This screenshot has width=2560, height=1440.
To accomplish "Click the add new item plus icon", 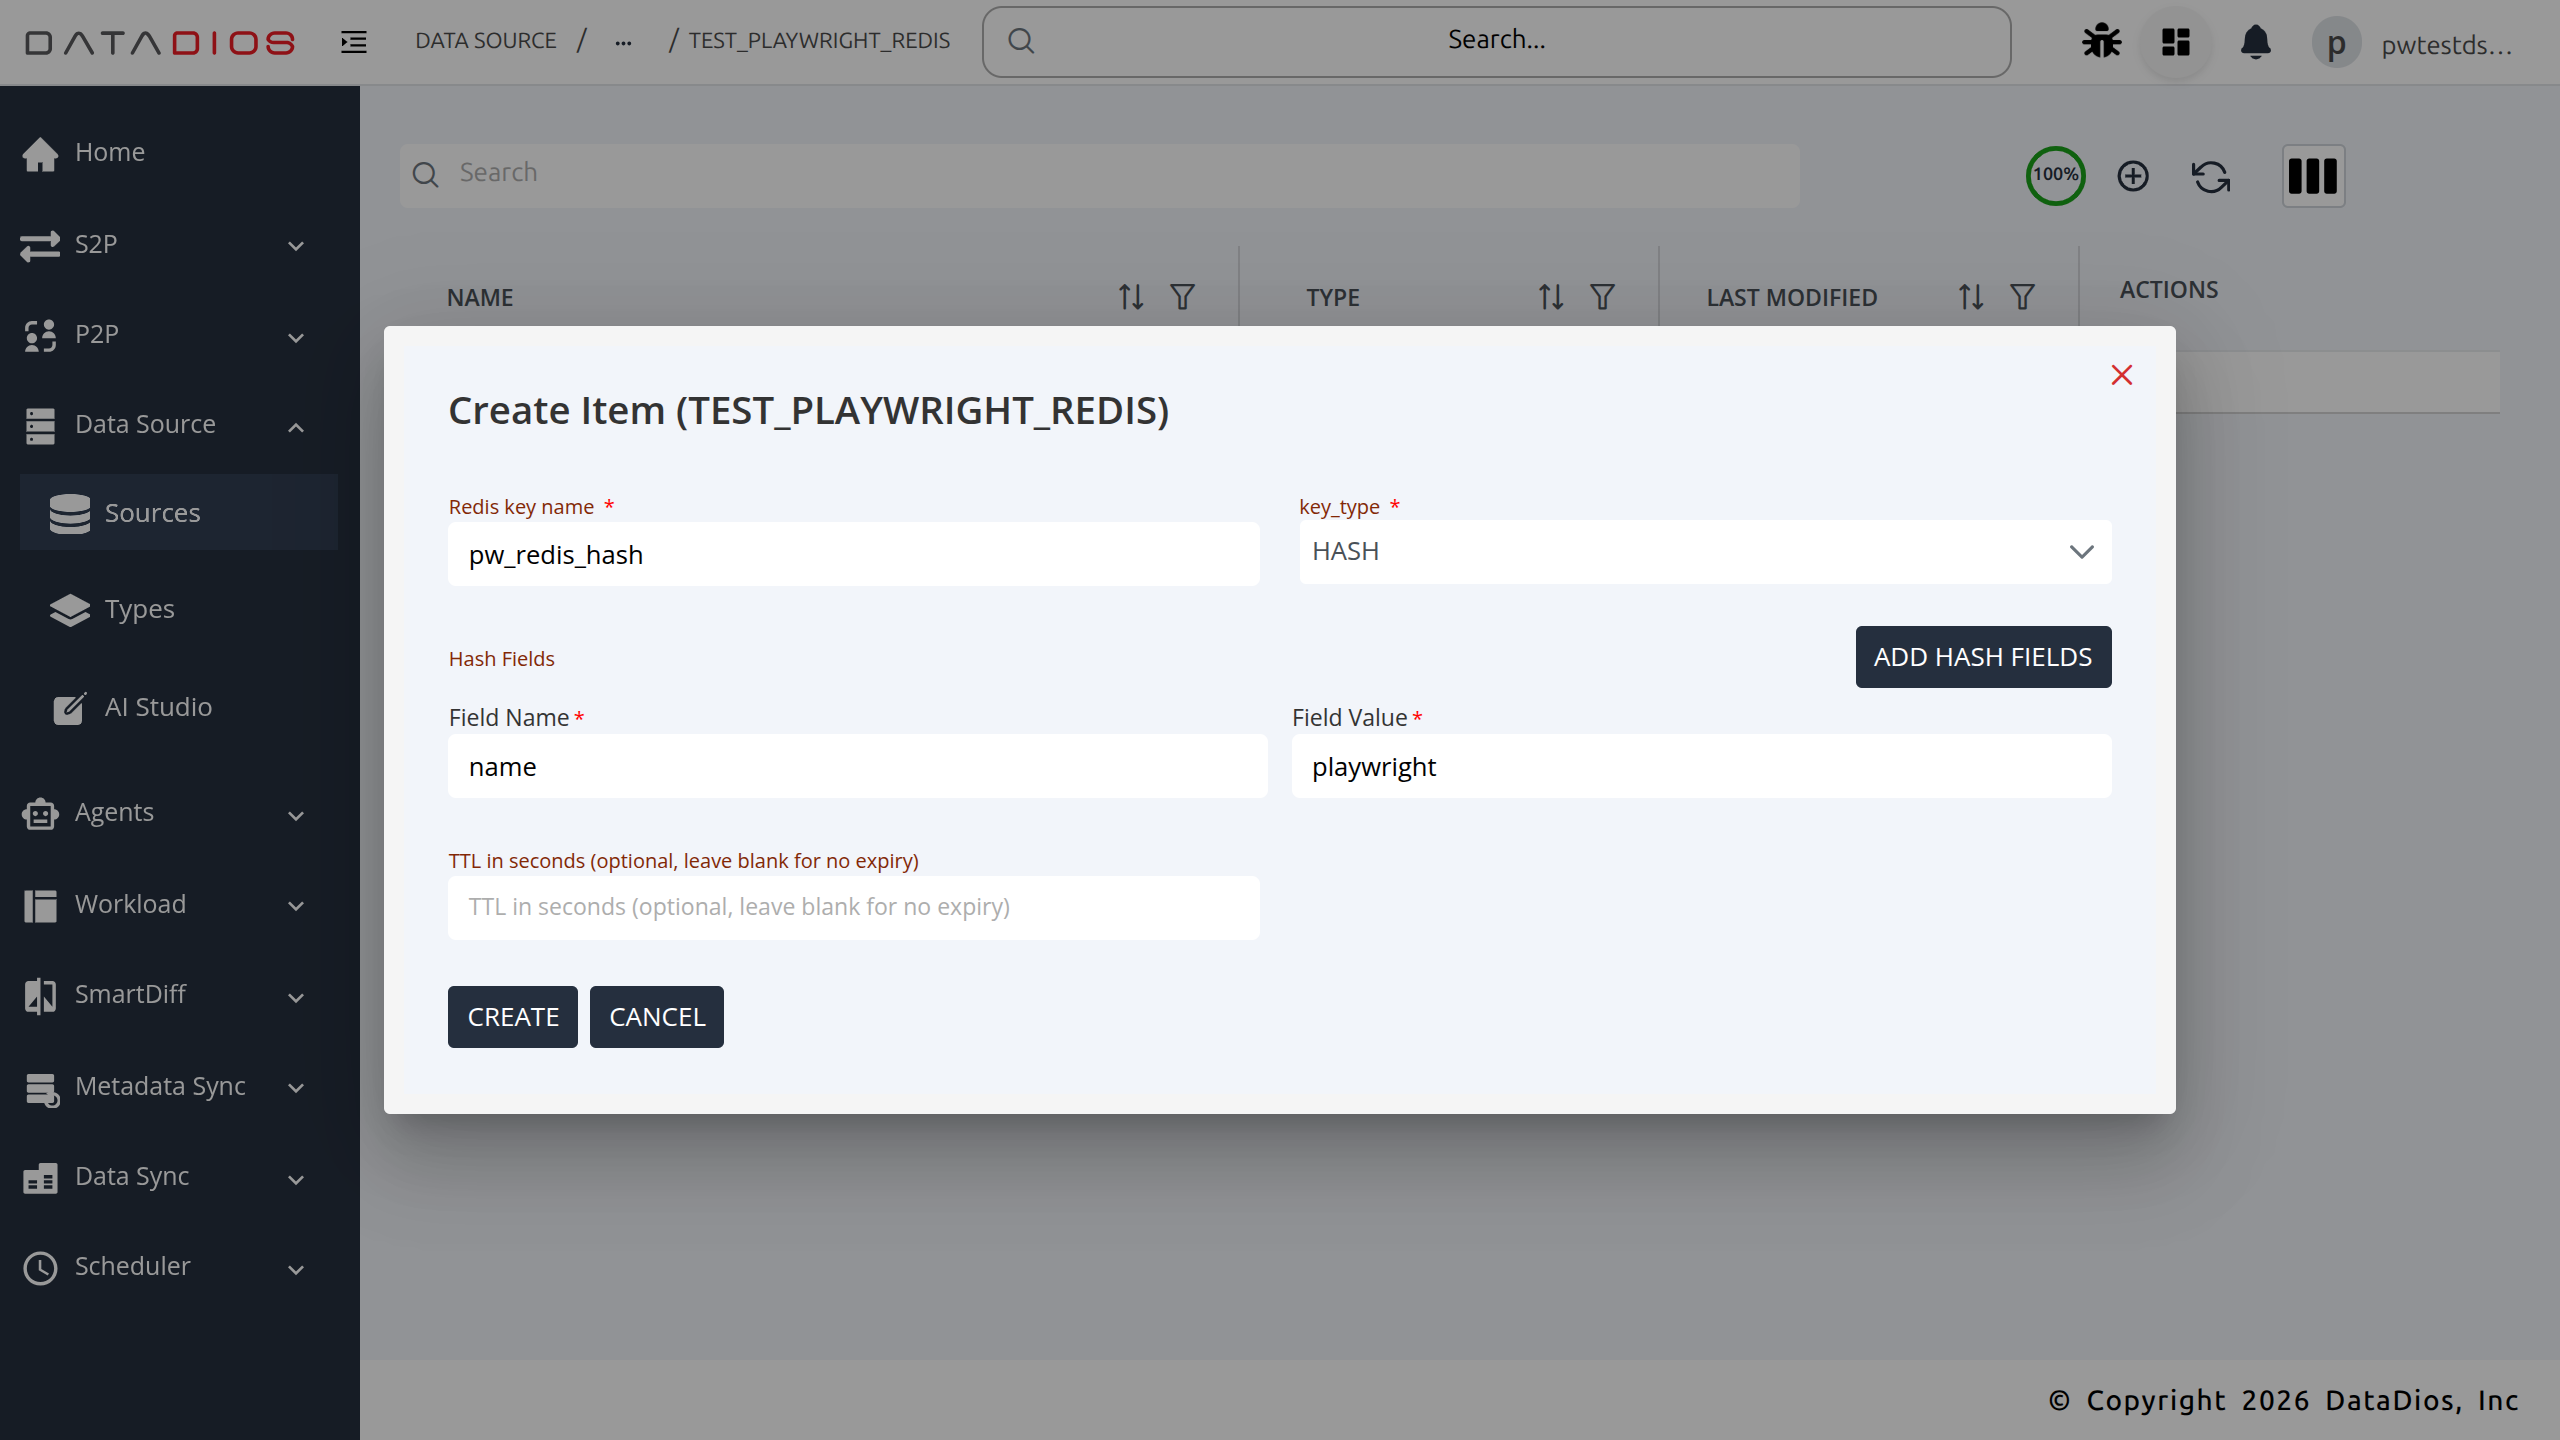I will 2132,176.
